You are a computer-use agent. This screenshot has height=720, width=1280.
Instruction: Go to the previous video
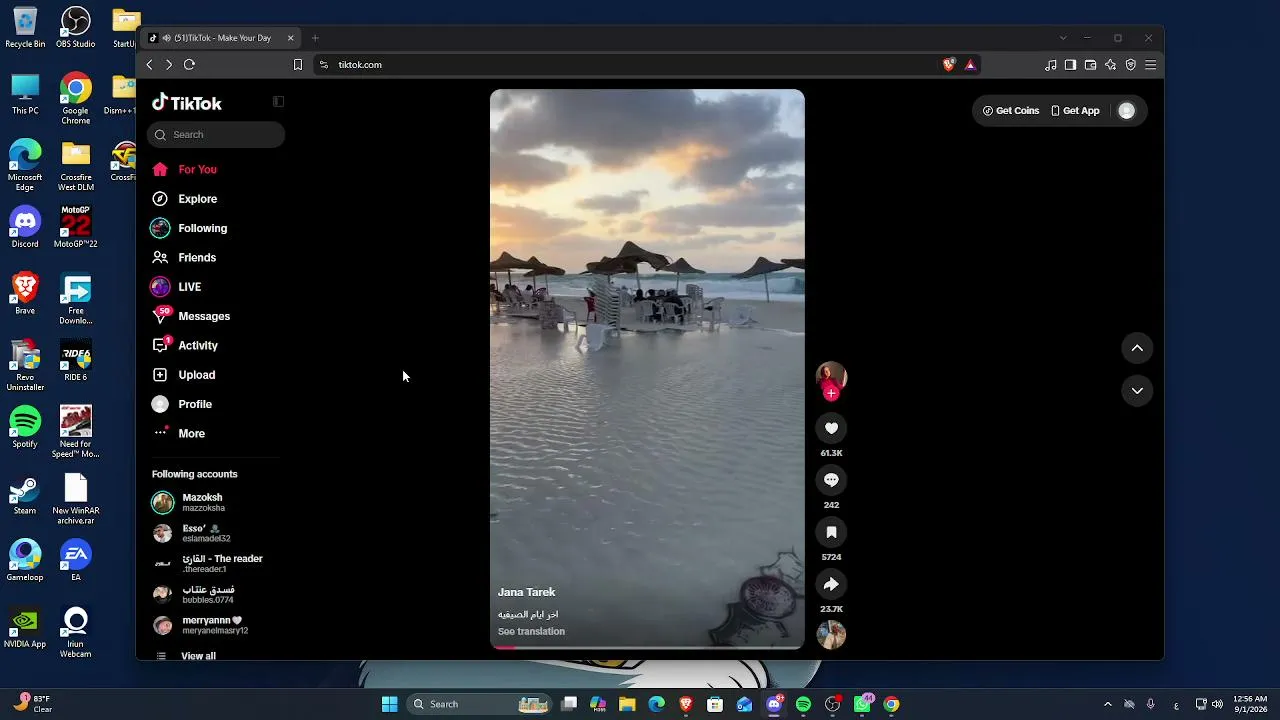pyautogui.click(x=1137, y=348)
